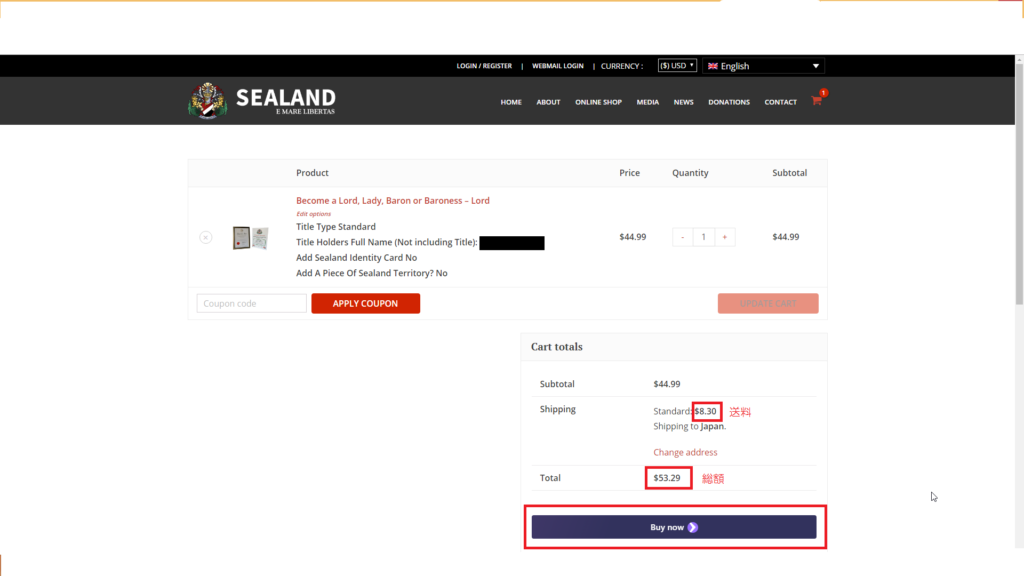This screenshot has height=576, width=1024.
Task: Open the Login / Register link
Action: tap(484, 66)
